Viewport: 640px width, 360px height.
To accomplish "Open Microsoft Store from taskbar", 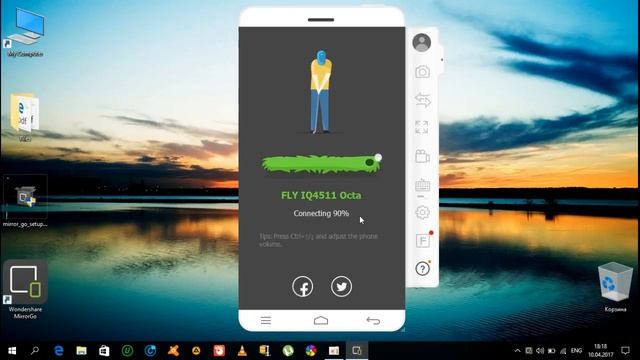I will click(104, 351).
